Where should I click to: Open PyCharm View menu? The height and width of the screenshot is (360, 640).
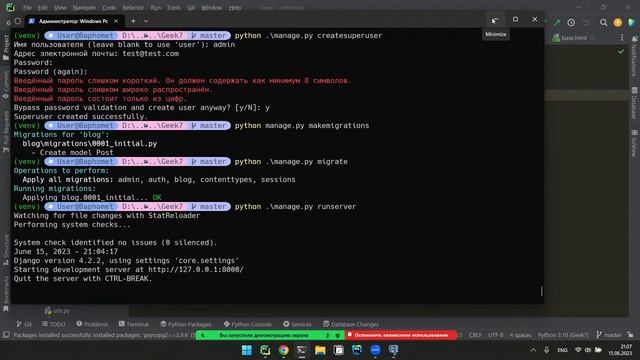point(60,8)
